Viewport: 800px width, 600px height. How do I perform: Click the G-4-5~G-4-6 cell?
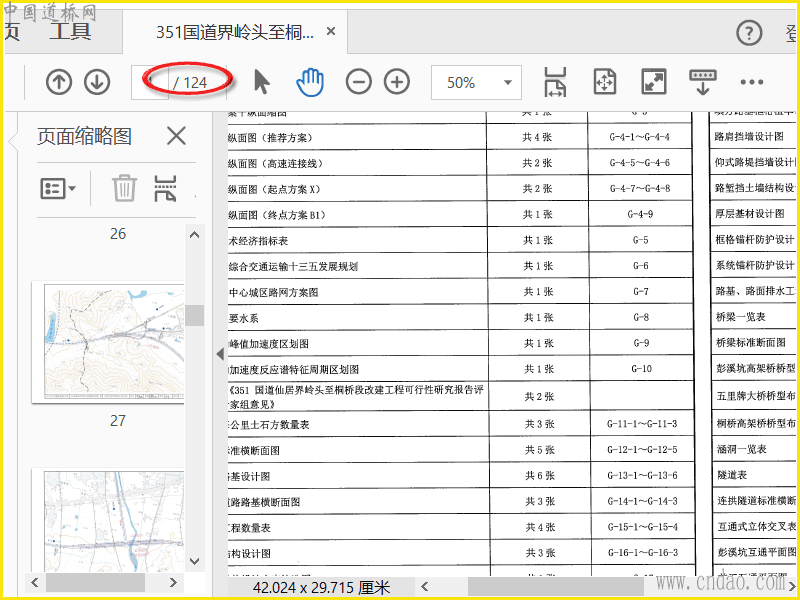click(x=639, y=163)
